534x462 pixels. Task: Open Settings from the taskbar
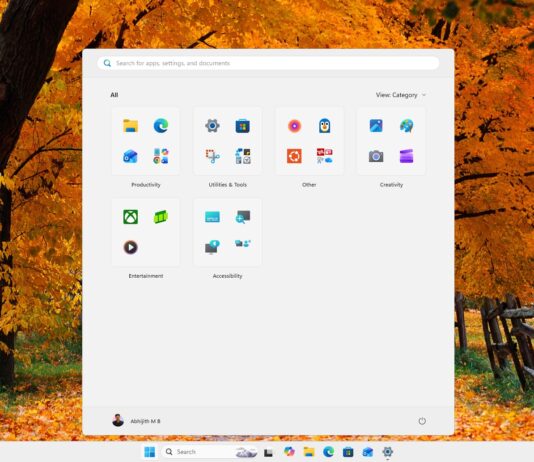[388, 452]
